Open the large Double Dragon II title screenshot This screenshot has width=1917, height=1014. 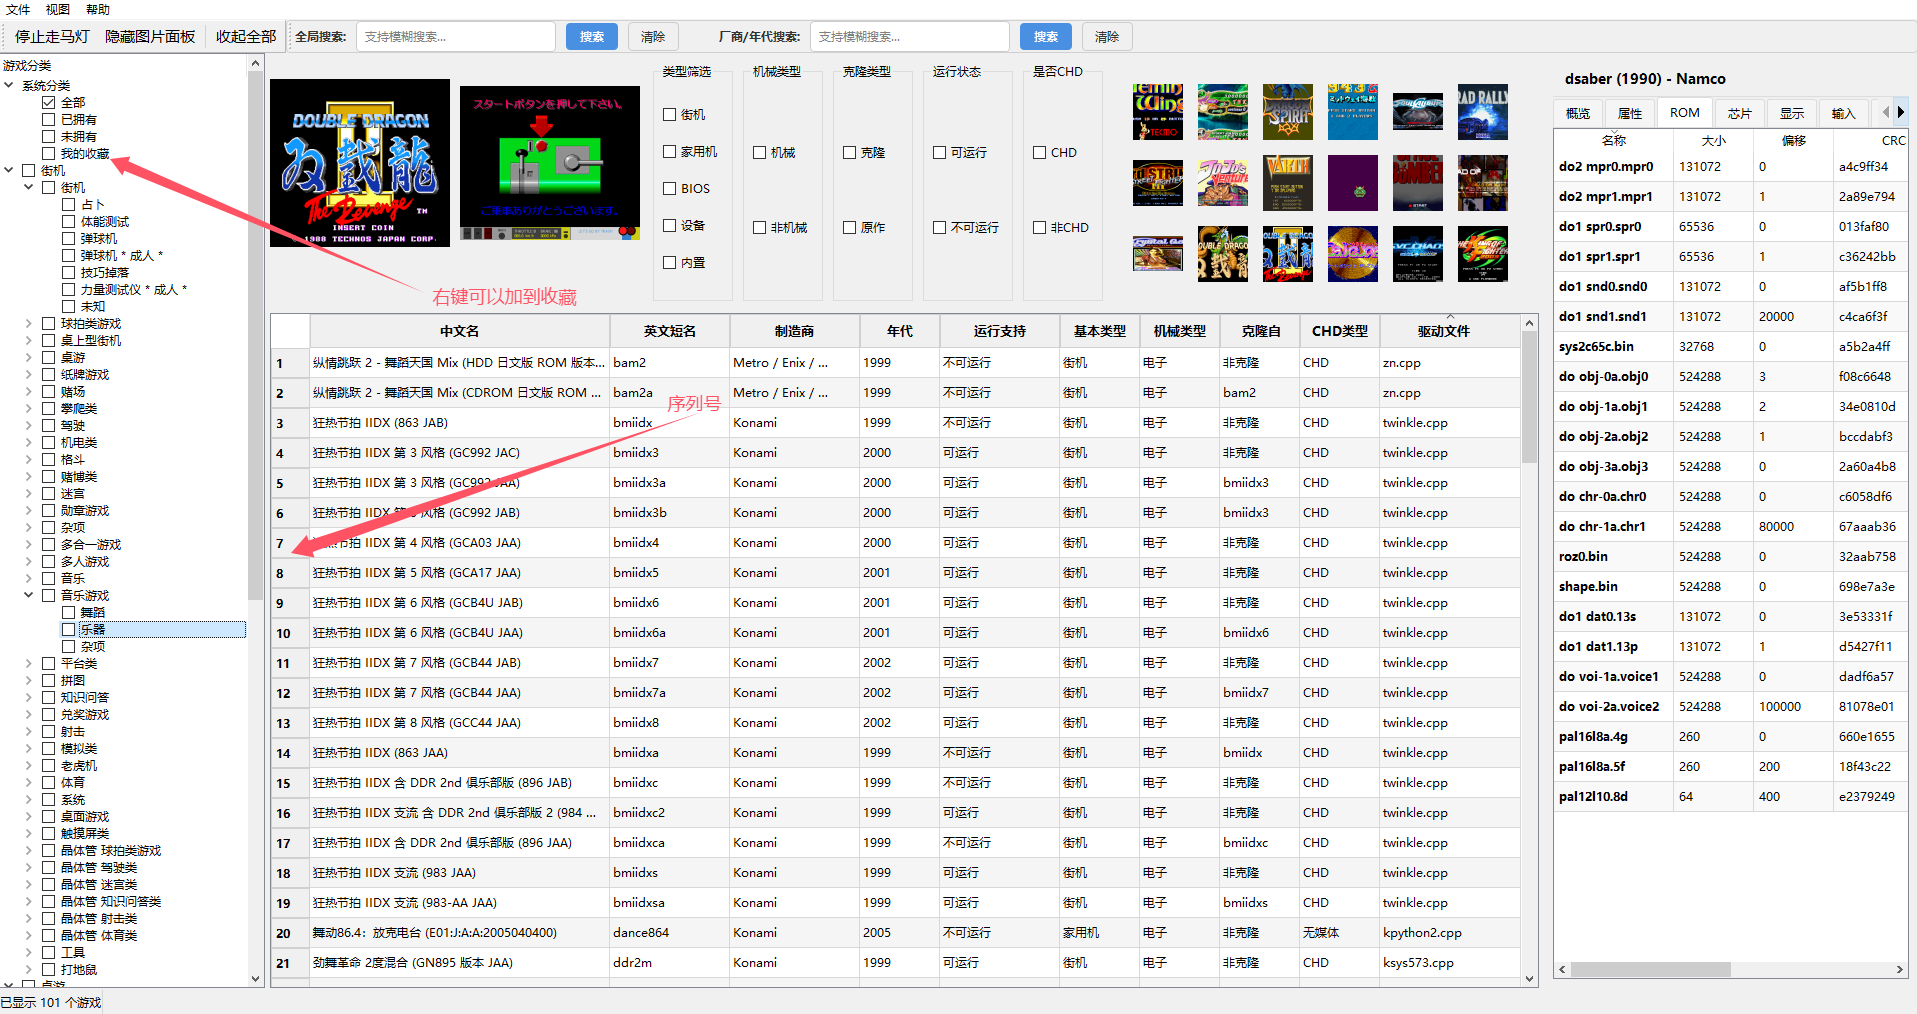pos(359,163)
